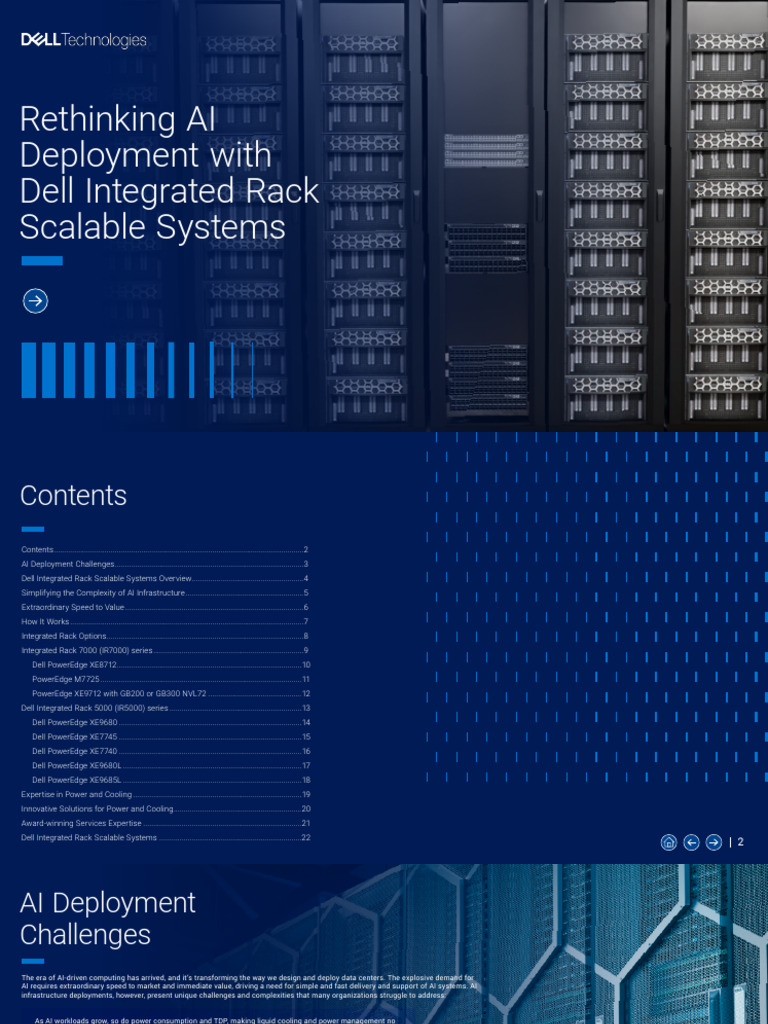Open the How It Works entry
The image size is (768, 1024).
pos(165,622)
